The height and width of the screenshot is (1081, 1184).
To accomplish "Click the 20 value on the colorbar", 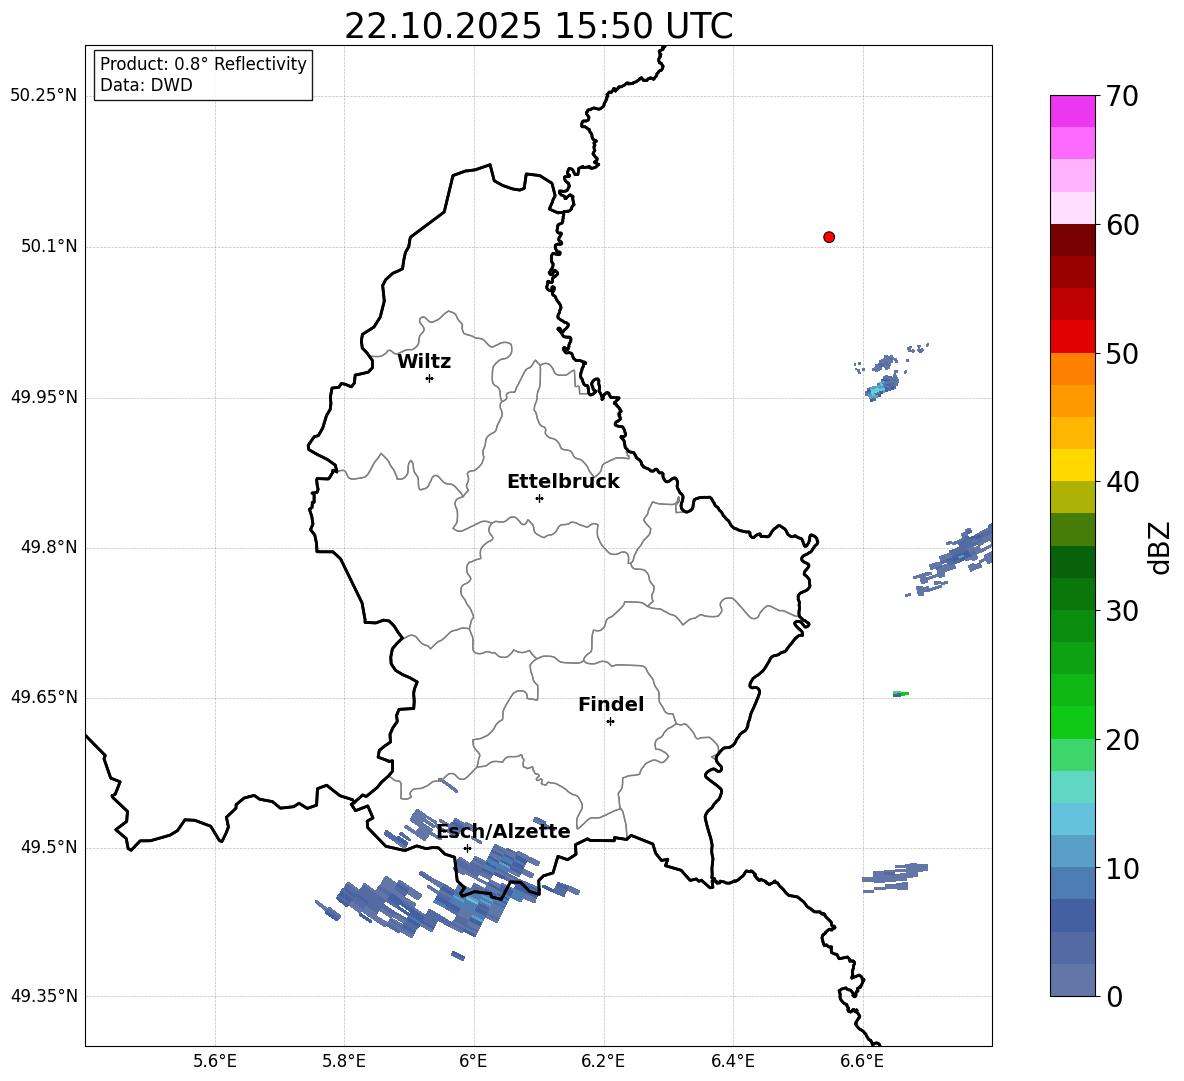I will (1122, 740).
